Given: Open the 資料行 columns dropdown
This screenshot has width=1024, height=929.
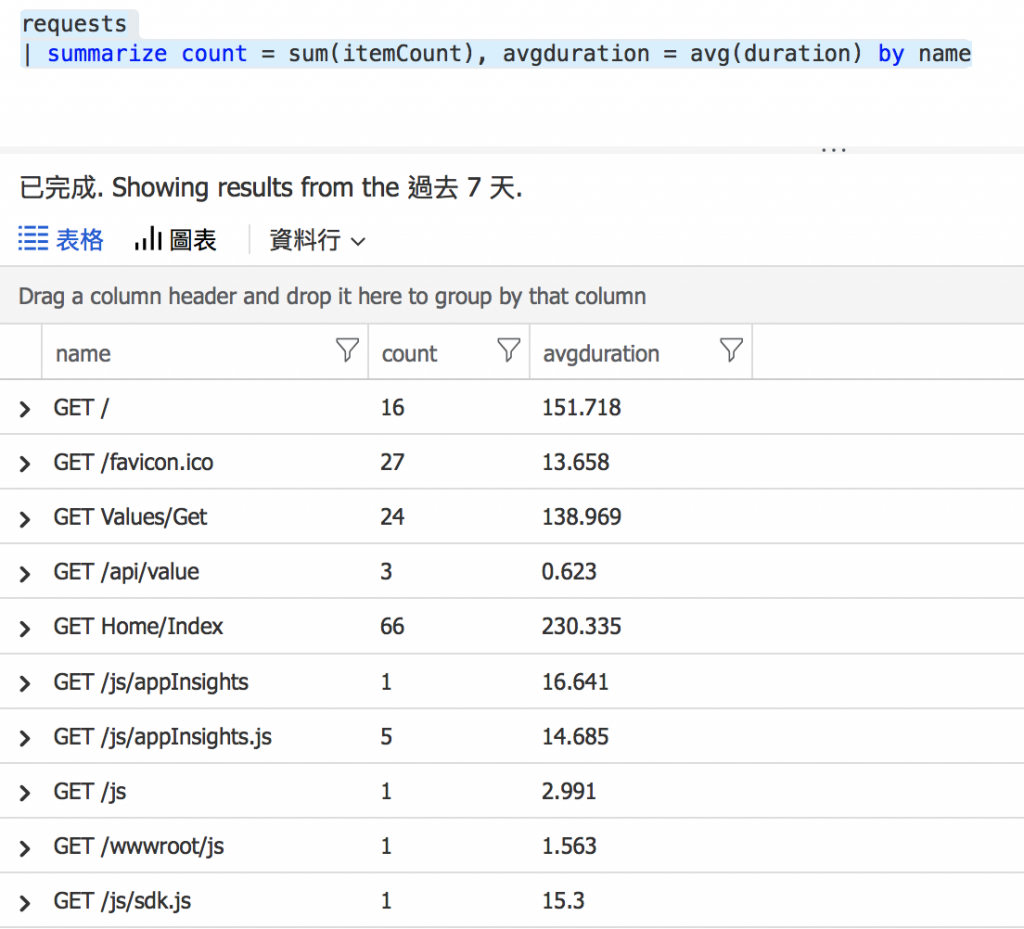Looking at the screenshot, I should point(317,240).
